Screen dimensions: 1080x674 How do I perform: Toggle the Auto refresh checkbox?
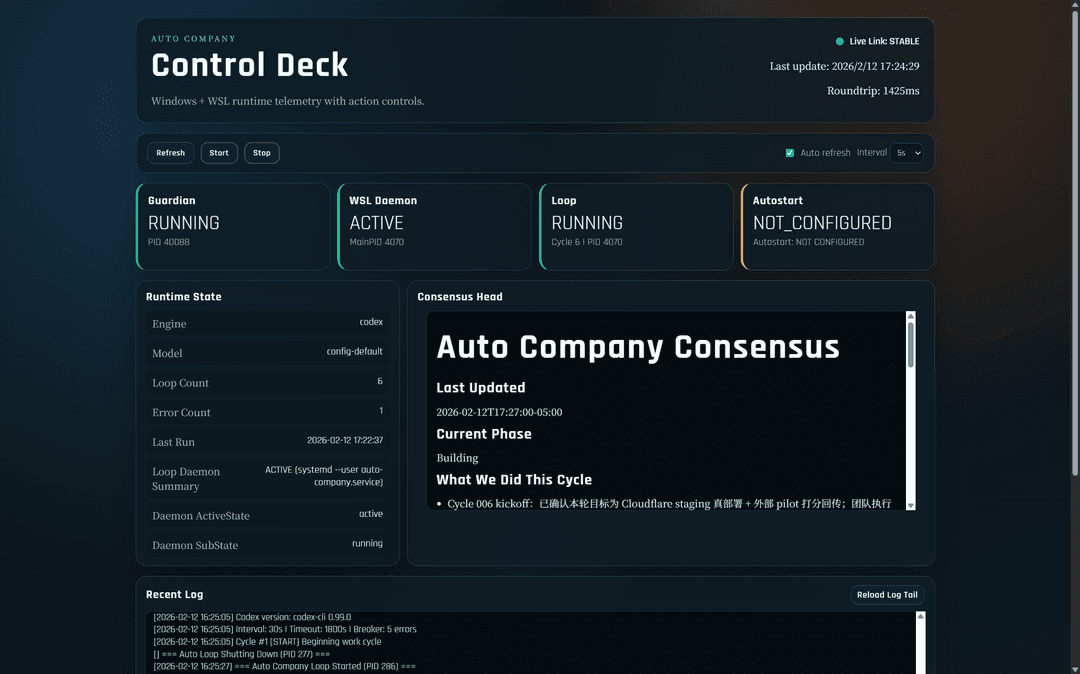pos(790,153)
